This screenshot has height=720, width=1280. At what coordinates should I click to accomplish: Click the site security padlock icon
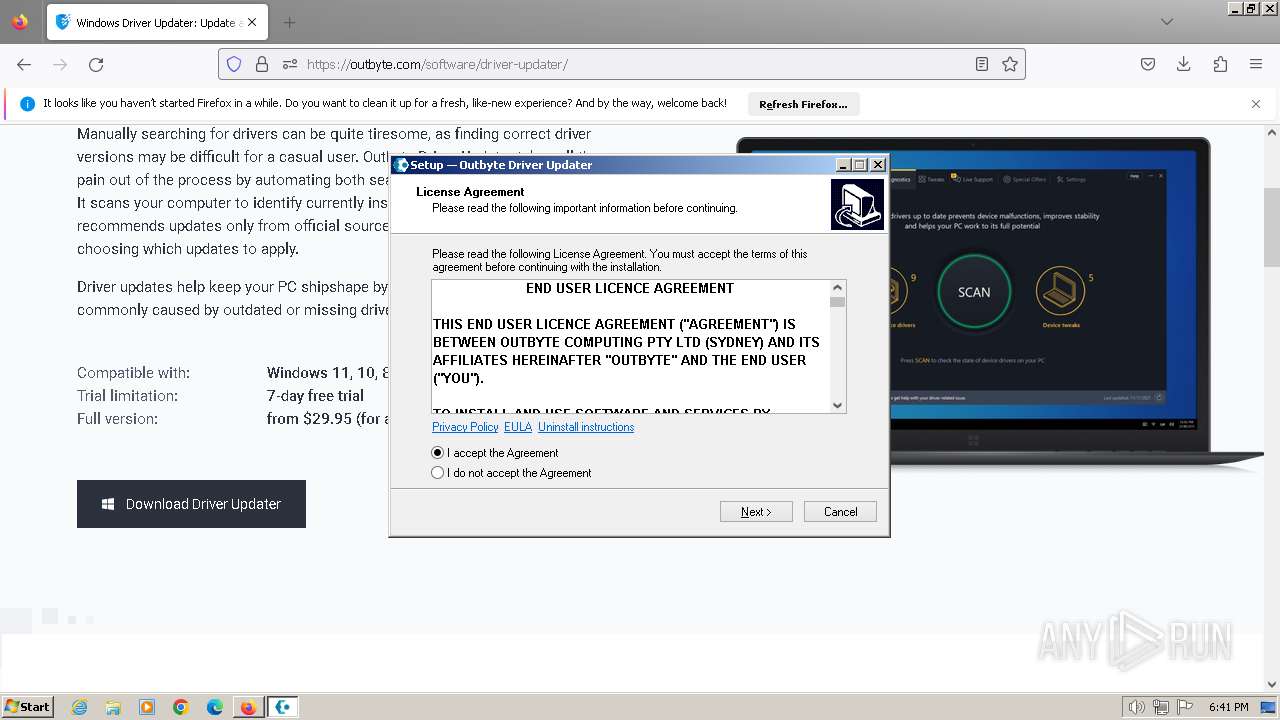point(262,64)
